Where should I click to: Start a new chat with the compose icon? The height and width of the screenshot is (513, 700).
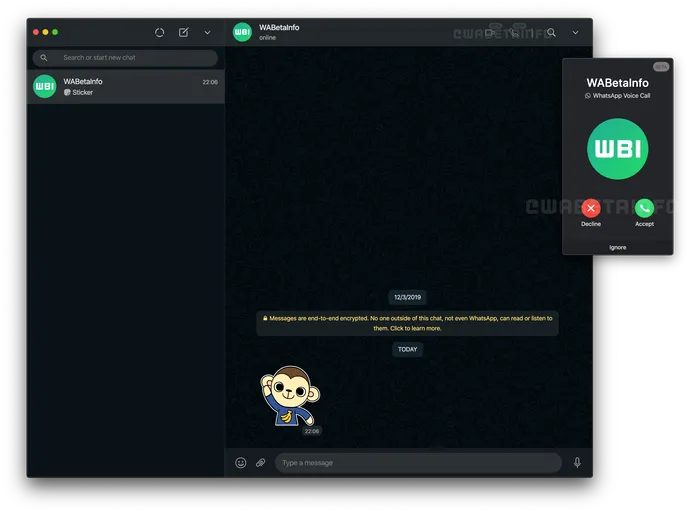(184, 32)
